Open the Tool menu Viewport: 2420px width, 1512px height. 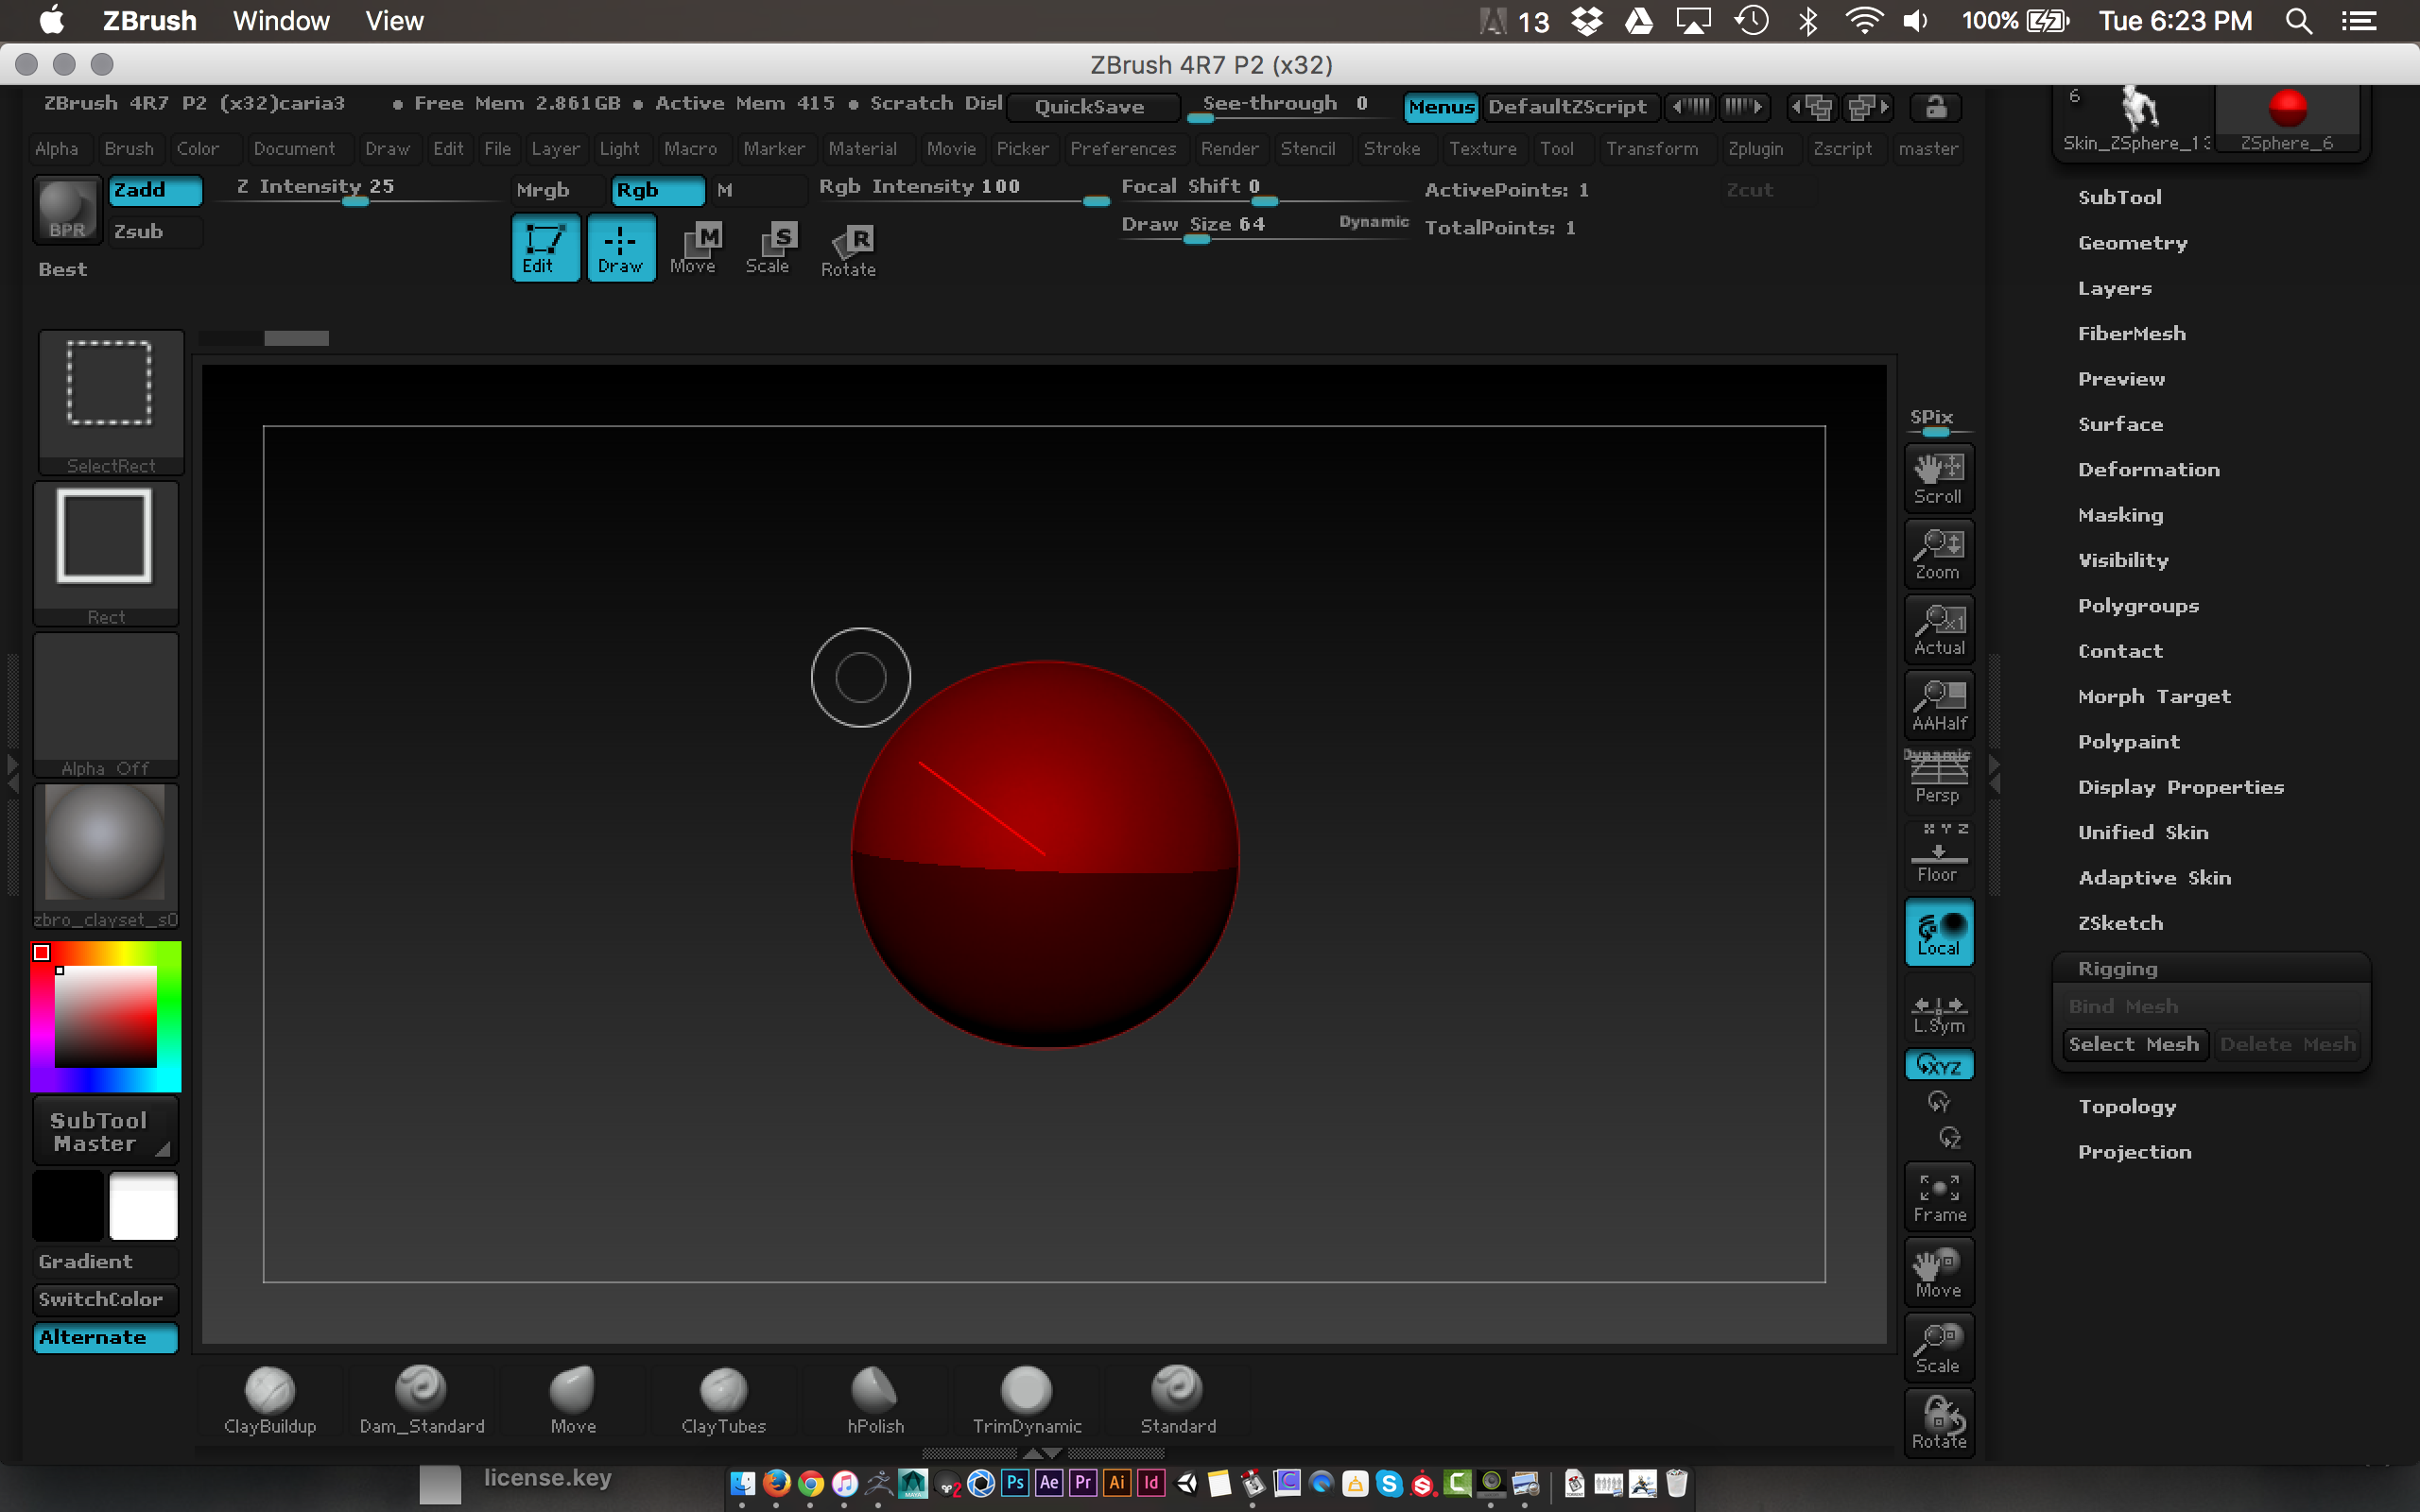pos(1556,149)
